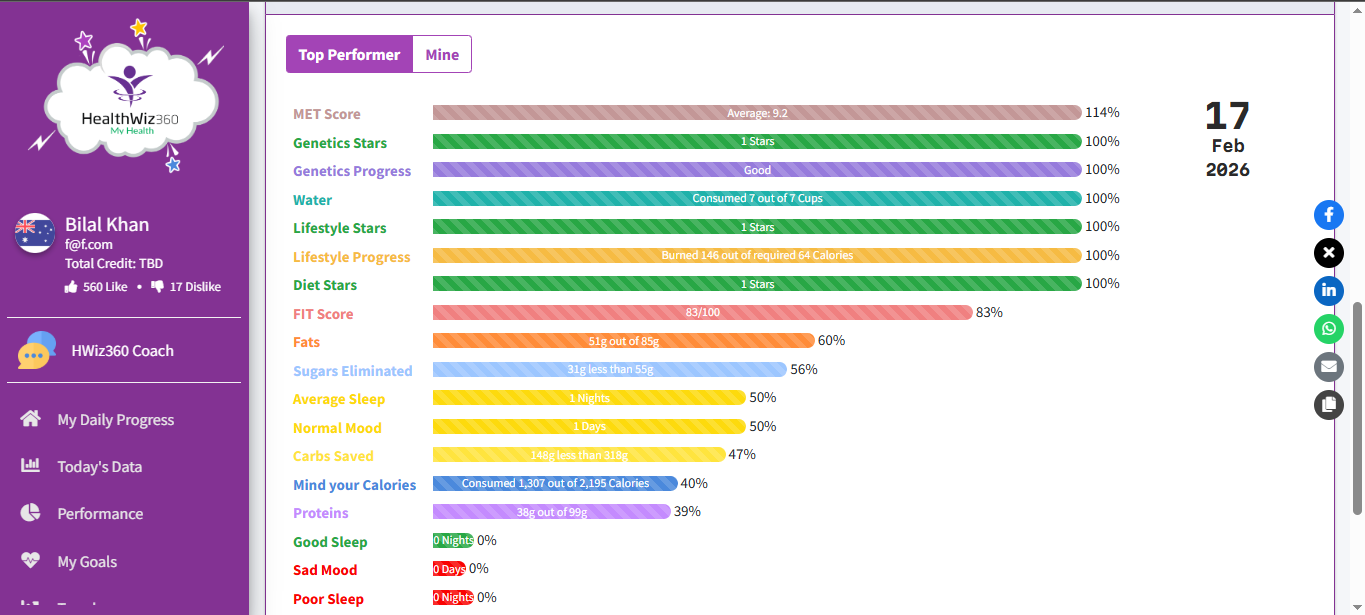Click the MET Score progress bar

[x=757, y=113]
